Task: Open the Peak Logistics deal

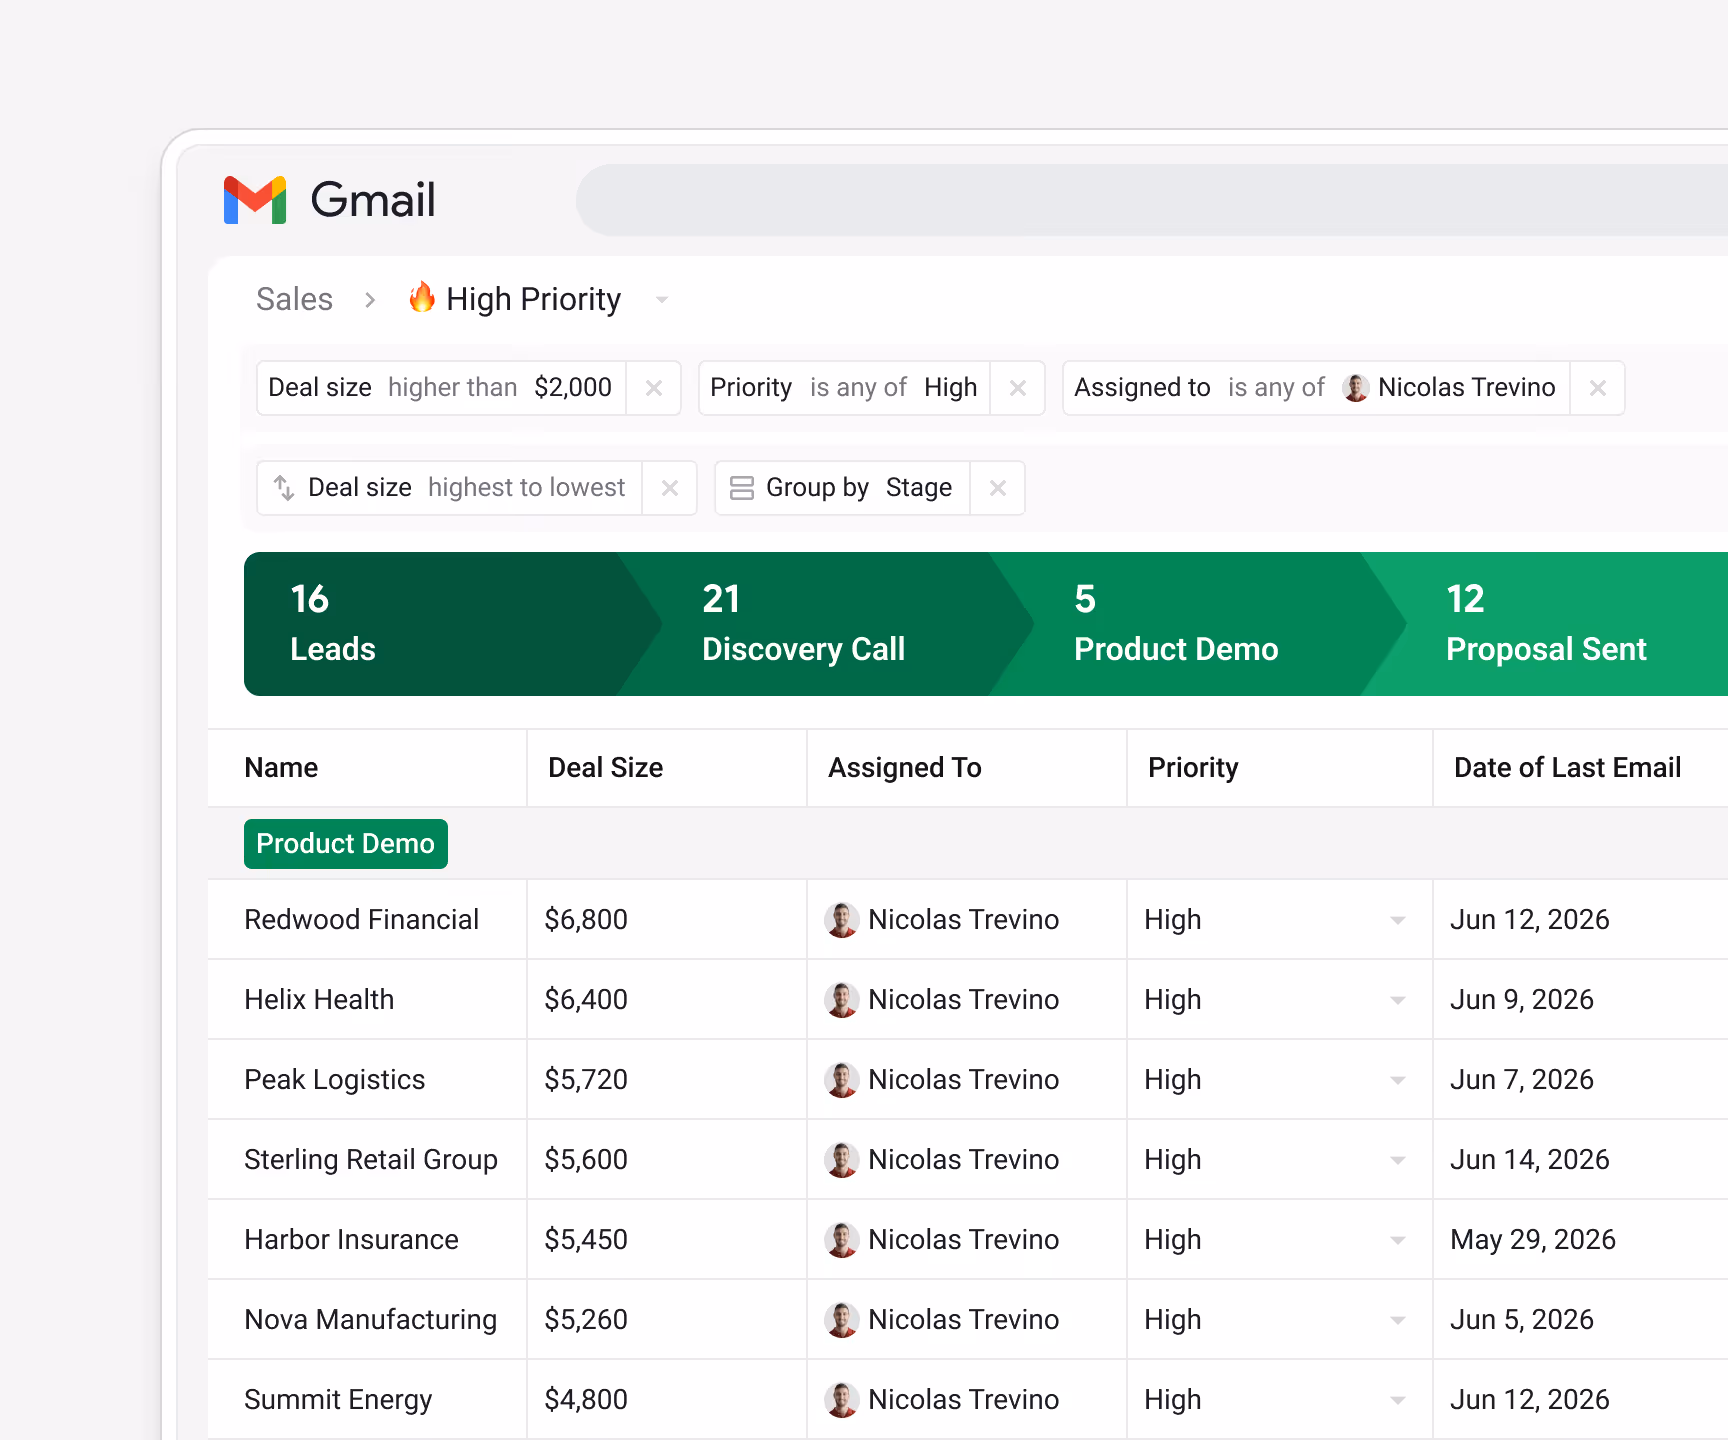Action: click(x=335, y=1080)
